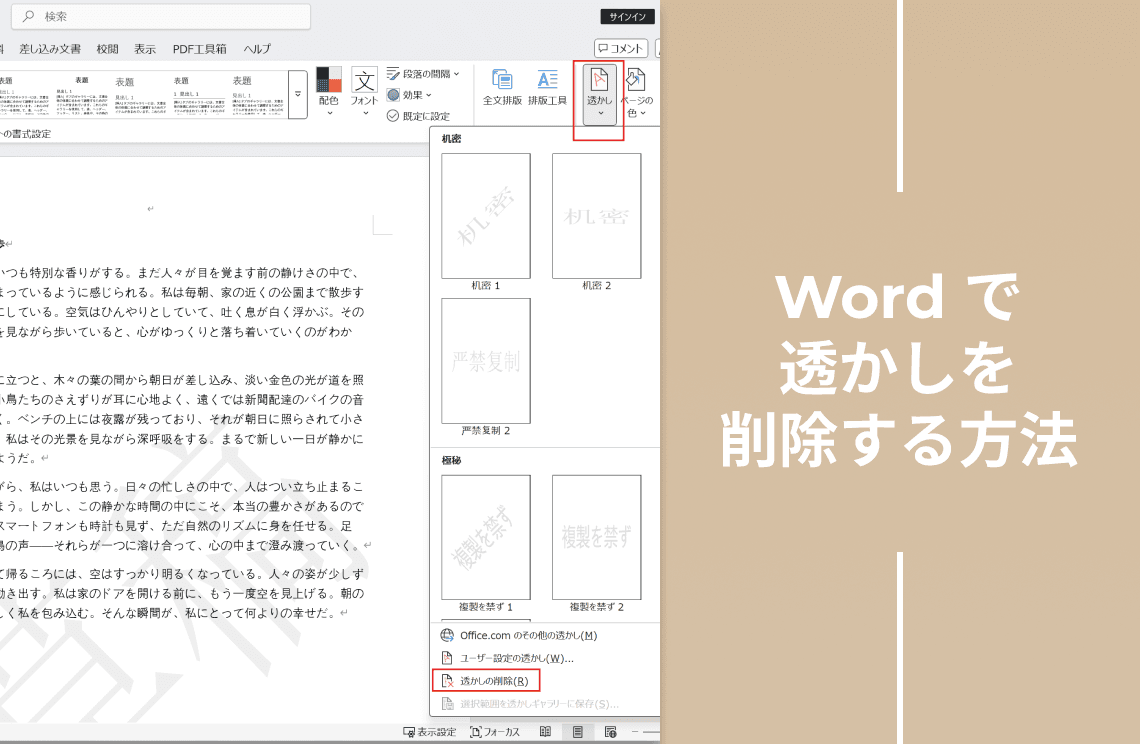Toggle print layout view in status bar
The image size is (1140, 744).
[x=577, y=732]
